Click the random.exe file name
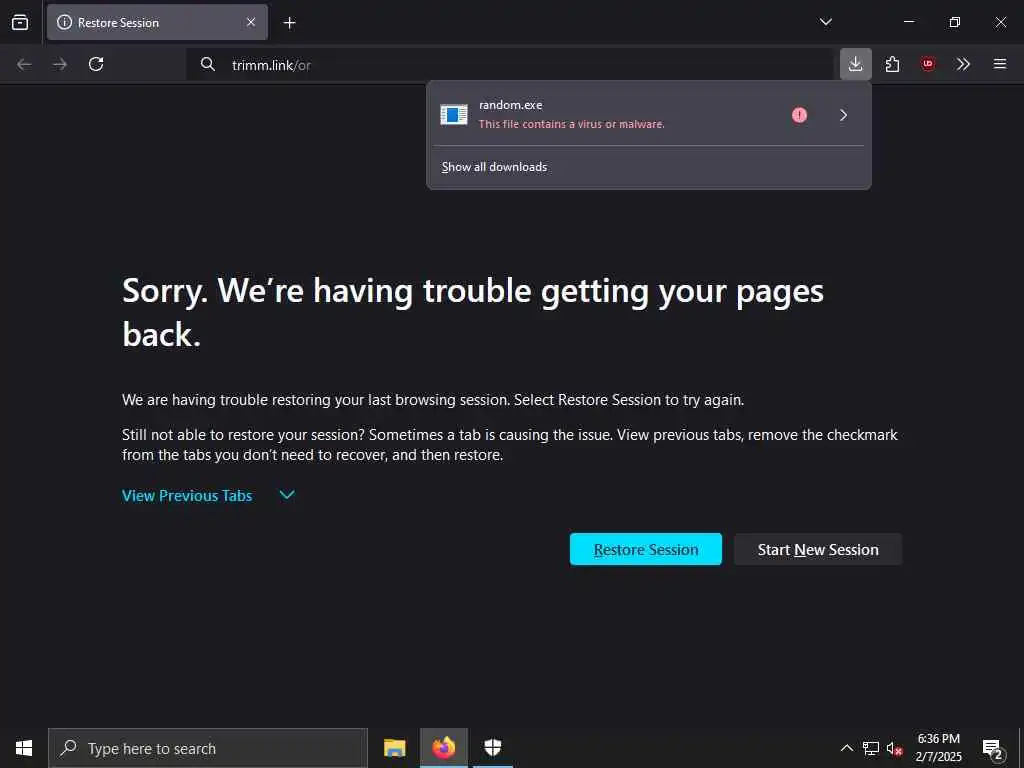 (x=511, y=104)
